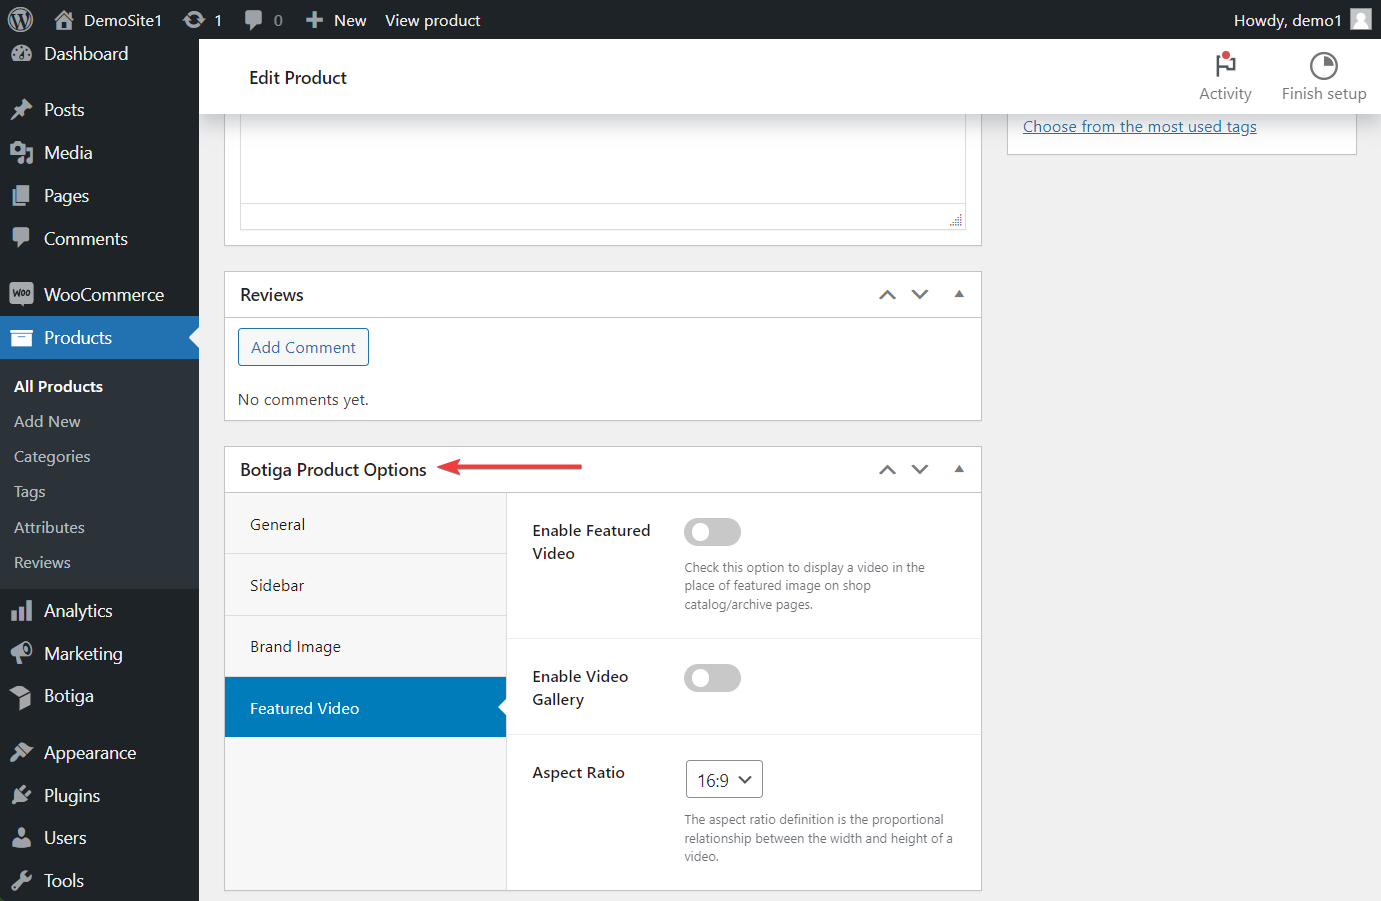The height and width of the screenshot is (901, 1381).
Task: Click the editor resize handle
Action: click(x=956, y=220)
